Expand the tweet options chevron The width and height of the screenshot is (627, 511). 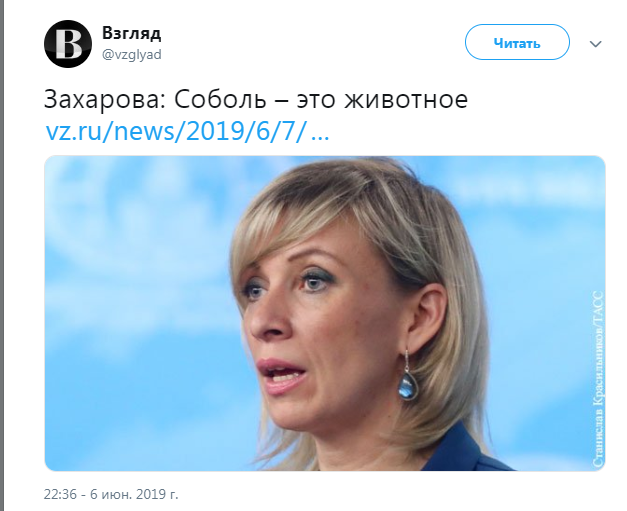click(x=596, y=44)
